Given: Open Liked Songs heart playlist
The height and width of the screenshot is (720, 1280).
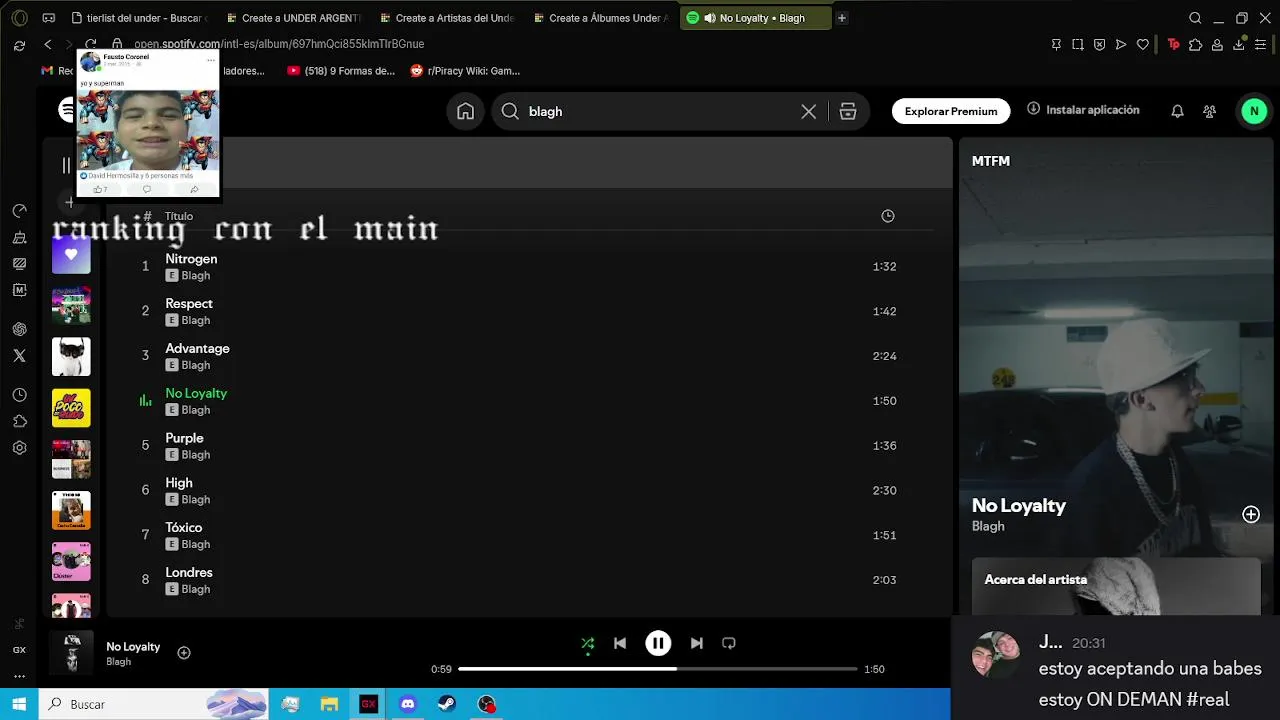Looking at the screenshot, I should click(71, 255).
